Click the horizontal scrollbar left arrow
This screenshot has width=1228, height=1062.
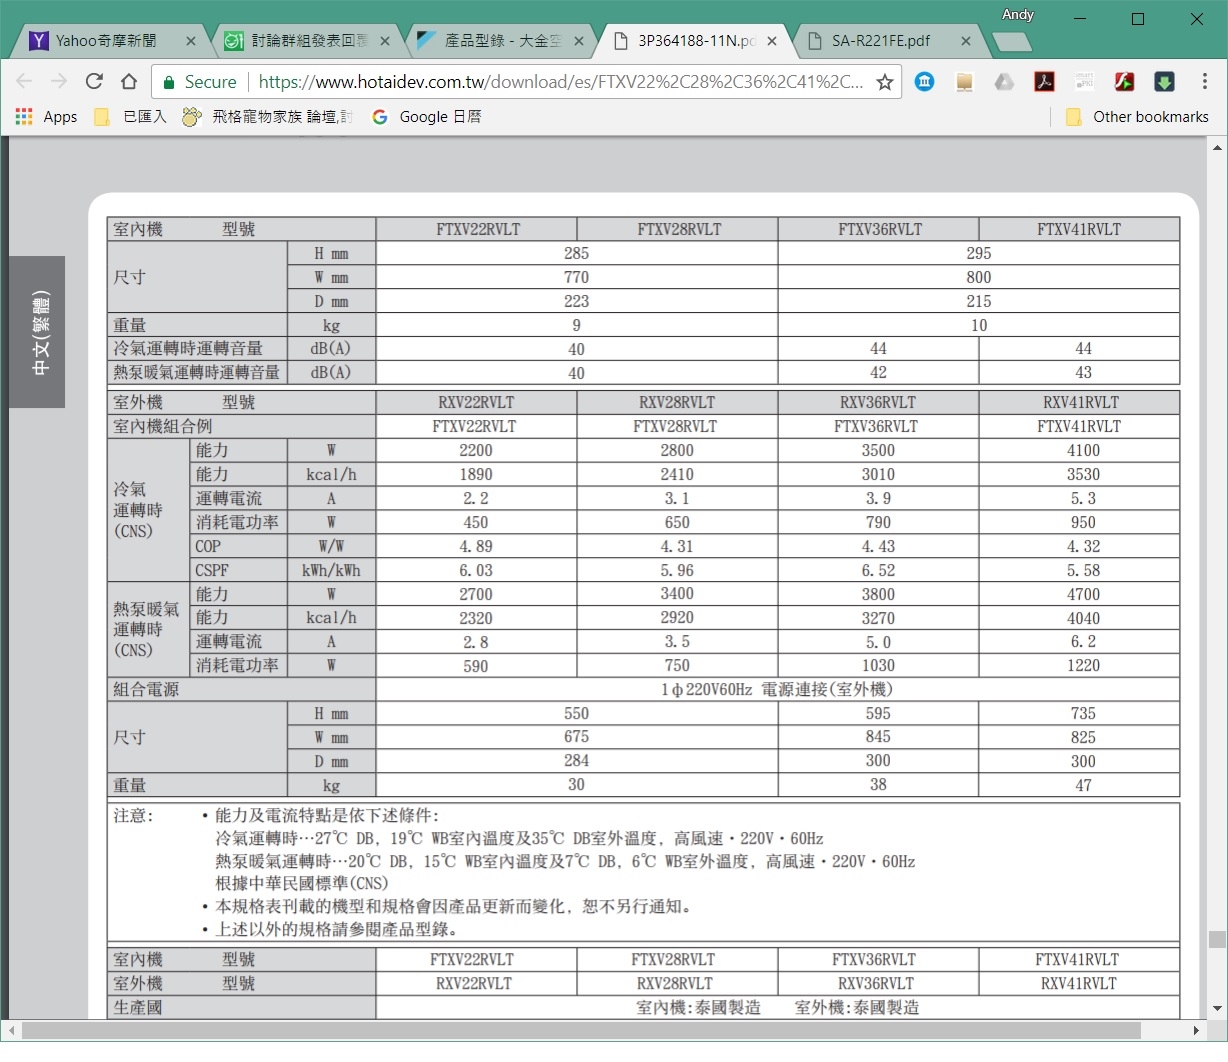[x=11, y=1030]
